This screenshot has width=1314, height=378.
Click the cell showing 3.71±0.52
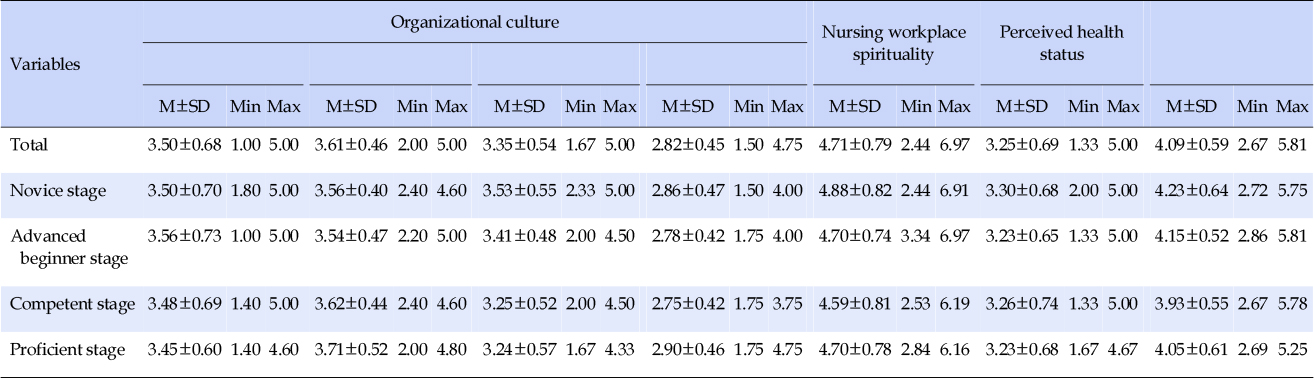point(348,349)
